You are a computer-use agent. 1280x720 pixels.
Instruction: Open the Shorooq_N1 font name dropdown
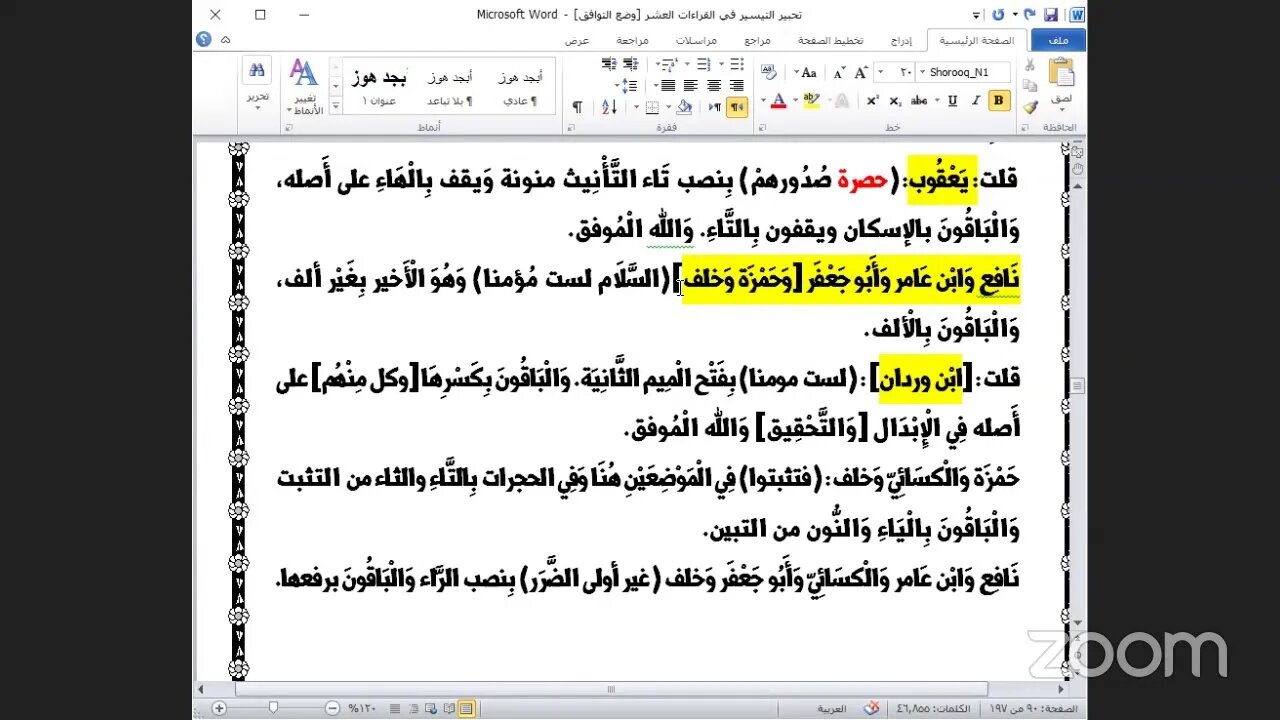click(x=921, y=72)
